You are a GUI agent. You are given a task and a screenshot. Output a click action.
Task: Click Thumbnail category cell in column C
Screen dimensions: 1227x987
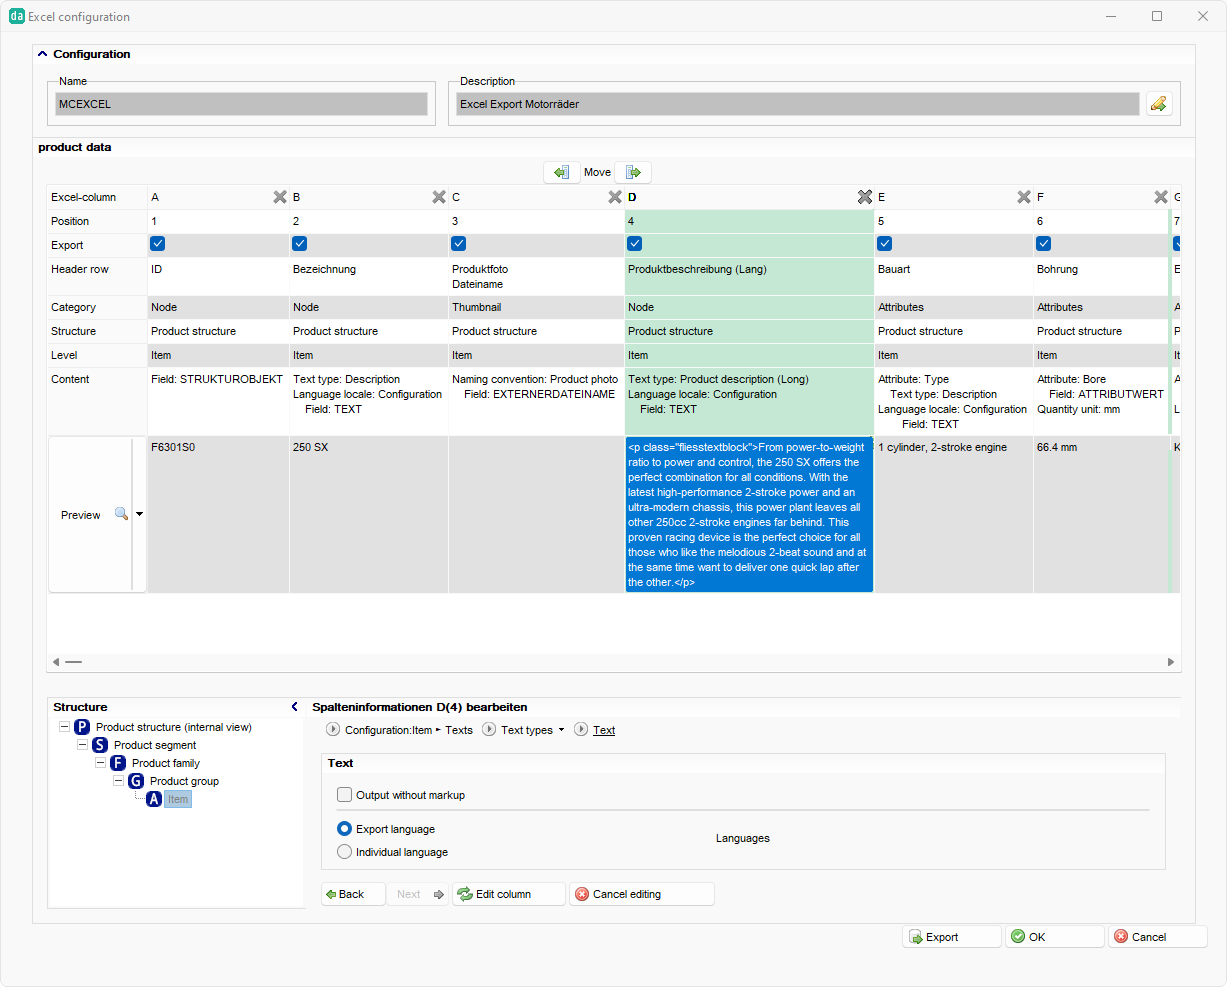(536, 307)
